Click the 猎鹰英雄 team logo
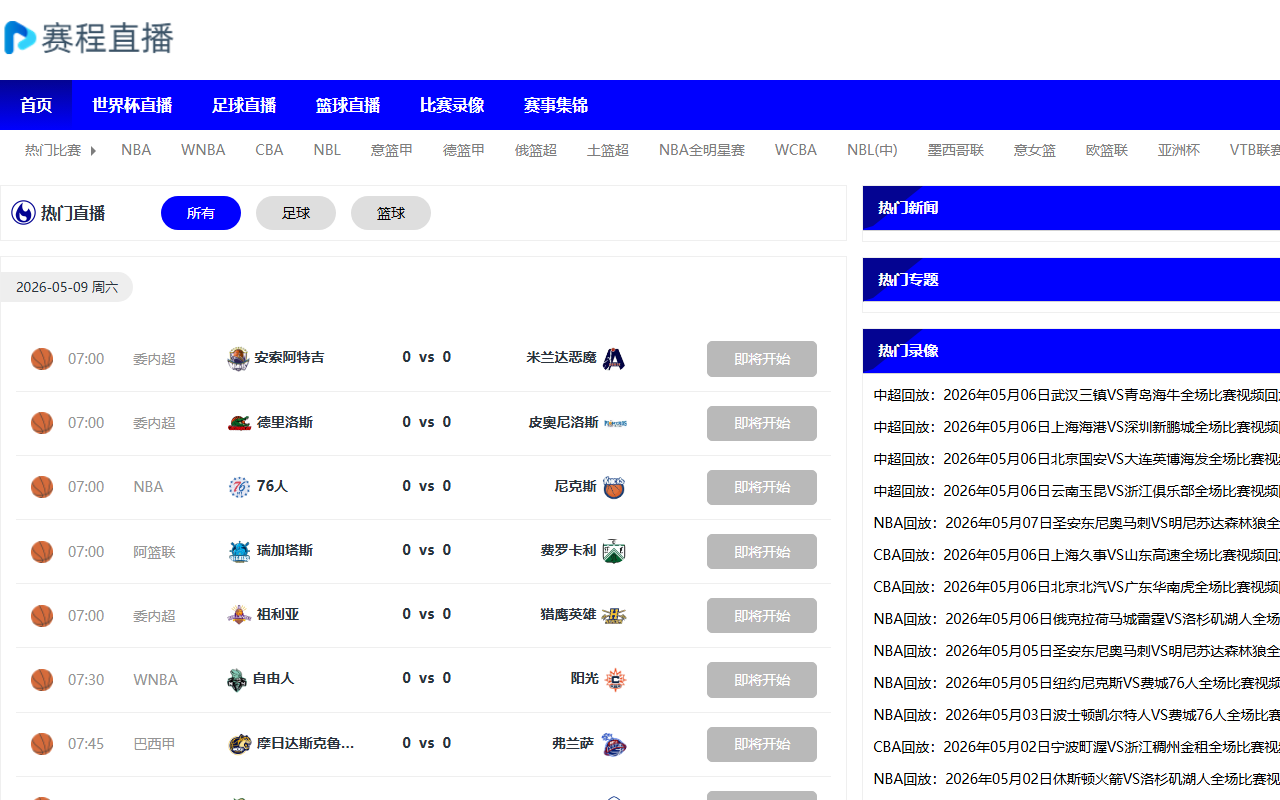The image size is (1280, 800). tap(614, 616)
